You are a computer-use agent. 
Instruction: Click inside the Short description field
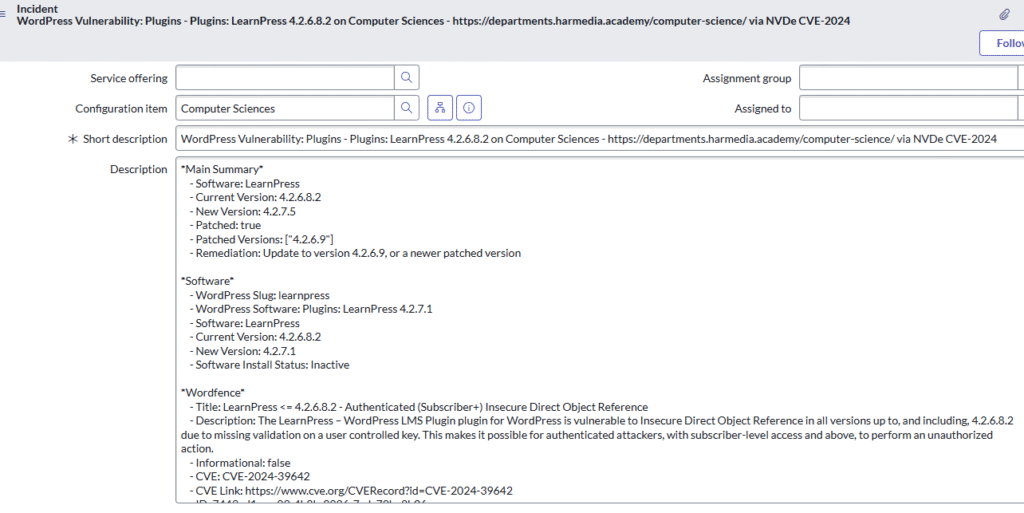[x=598, y=139]
